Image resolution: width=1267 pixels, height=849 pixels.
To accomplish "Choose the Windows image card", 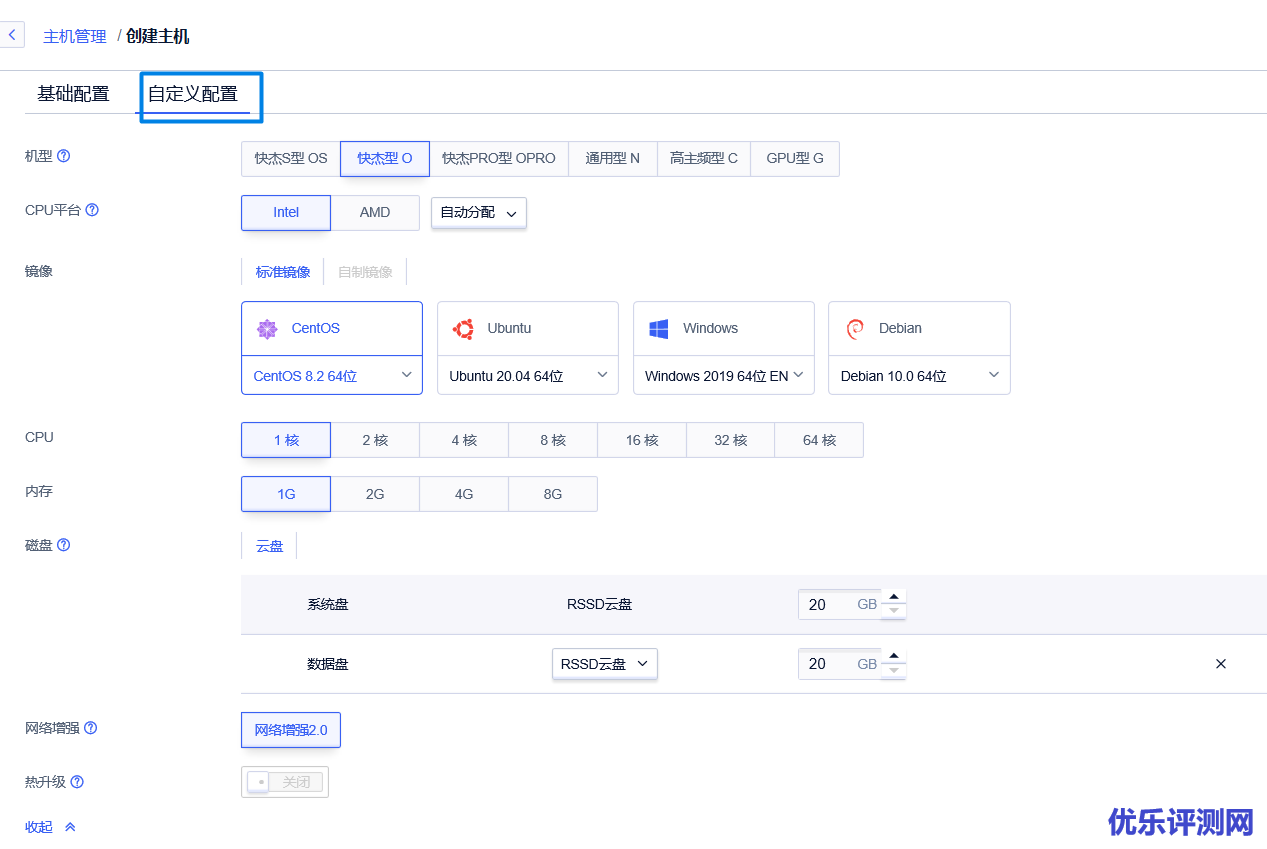I will click(723, 328).
